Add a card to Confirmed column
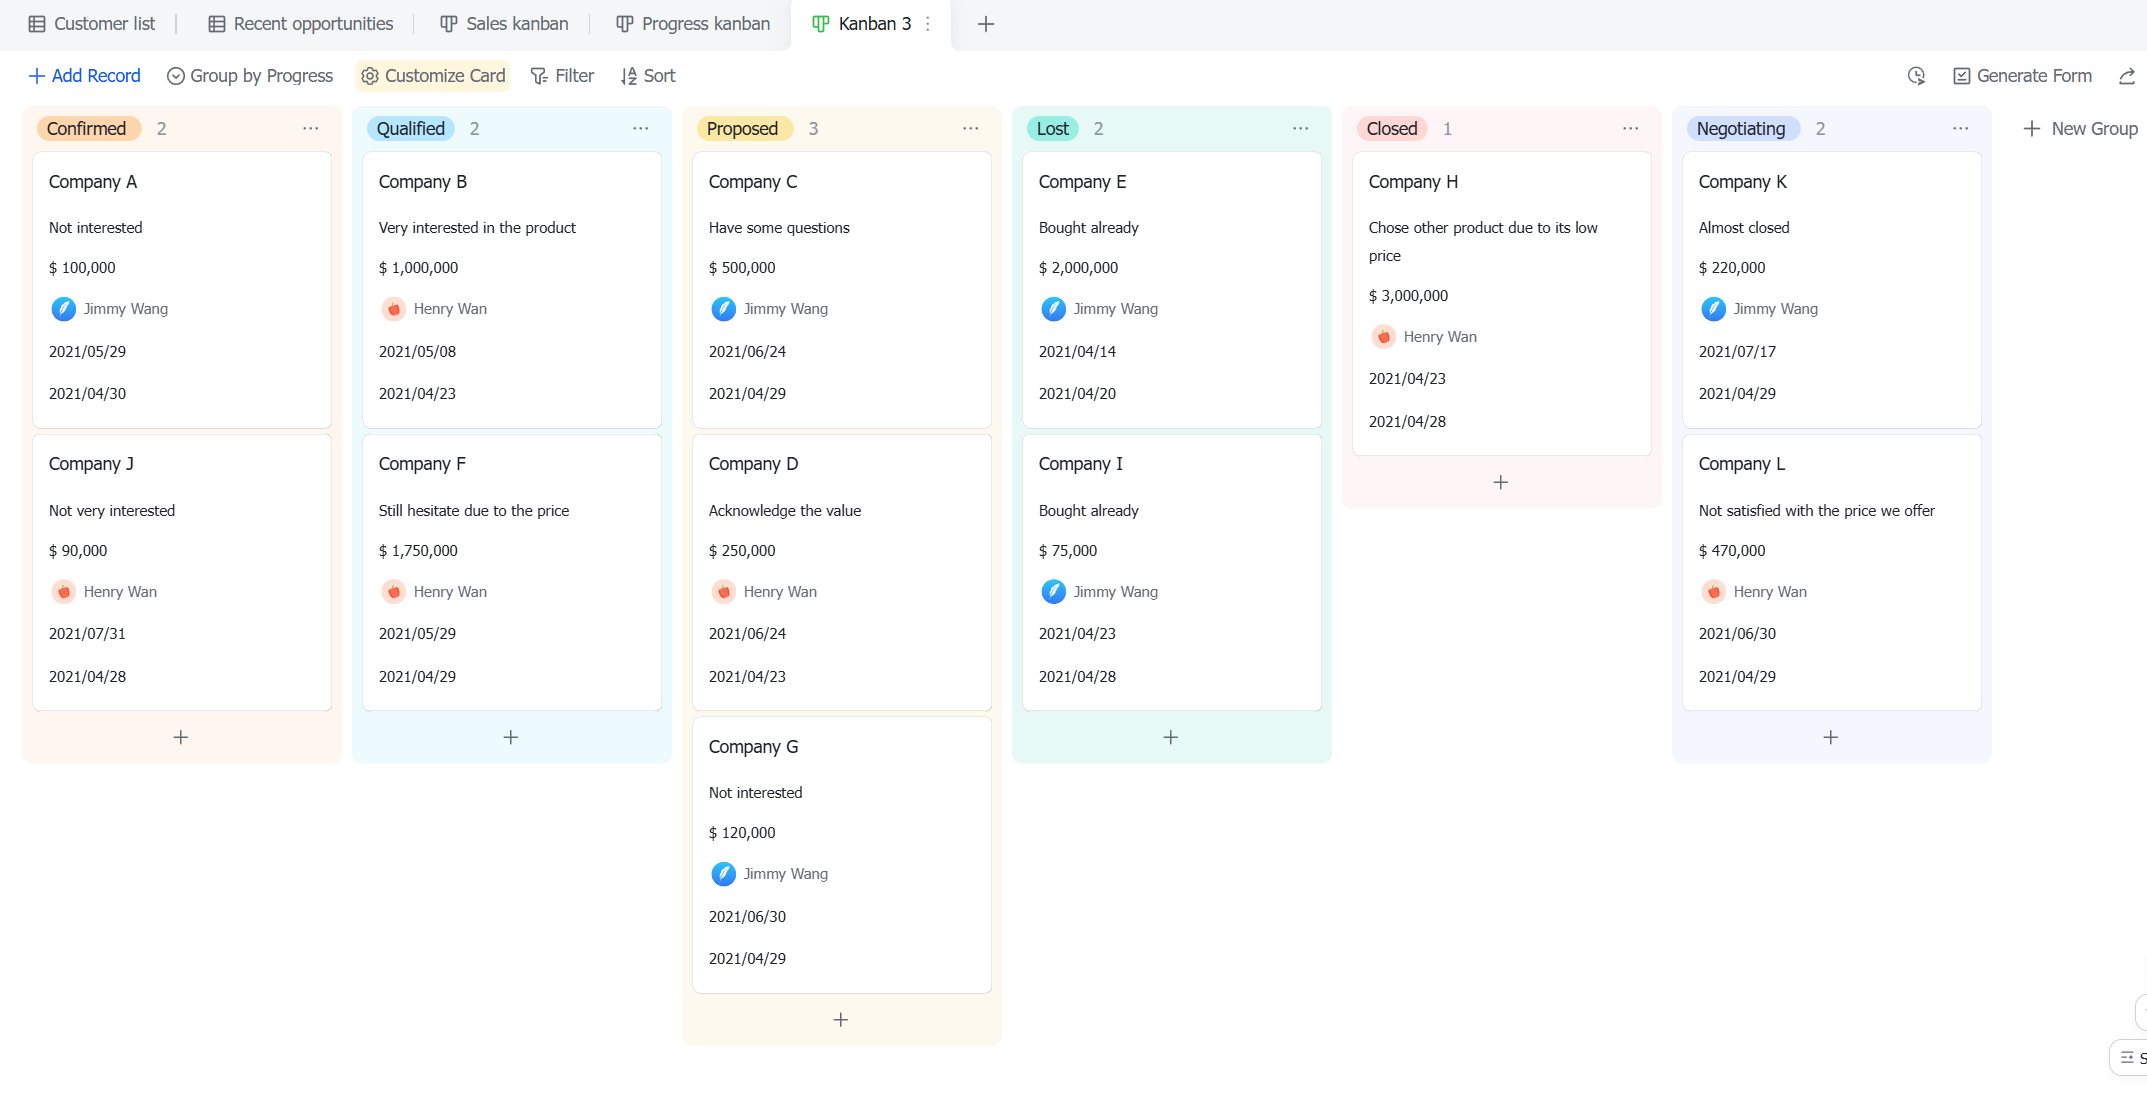Screen dimensions: 2147x1095 [181, 737]
